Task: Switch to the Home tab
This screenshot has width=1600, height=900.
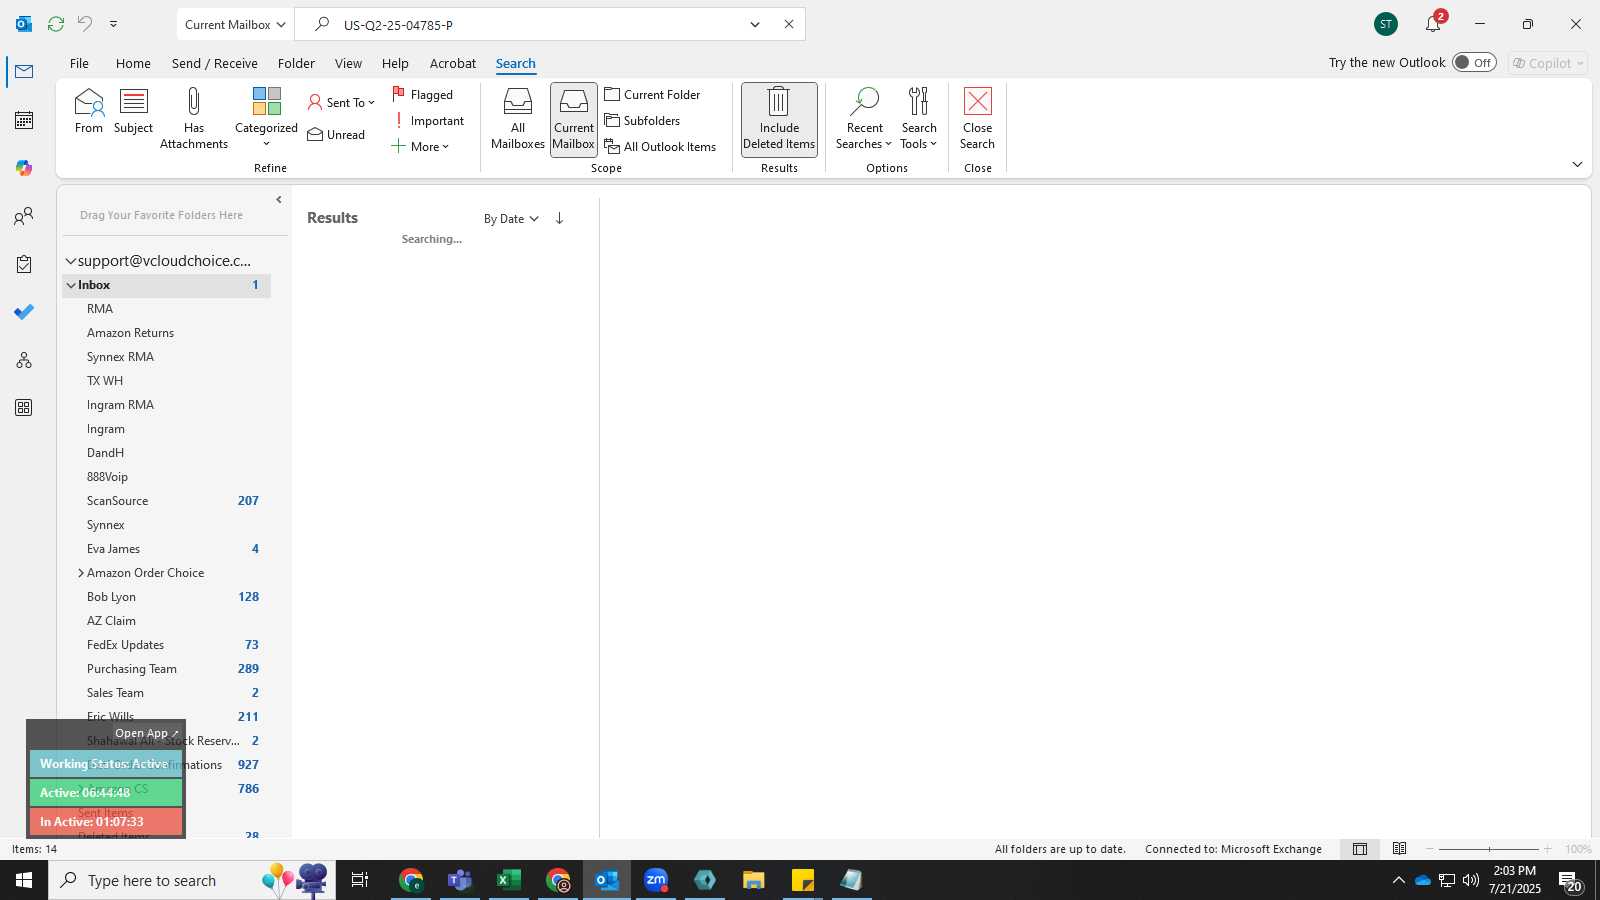Action: click(x=133, y=63)
